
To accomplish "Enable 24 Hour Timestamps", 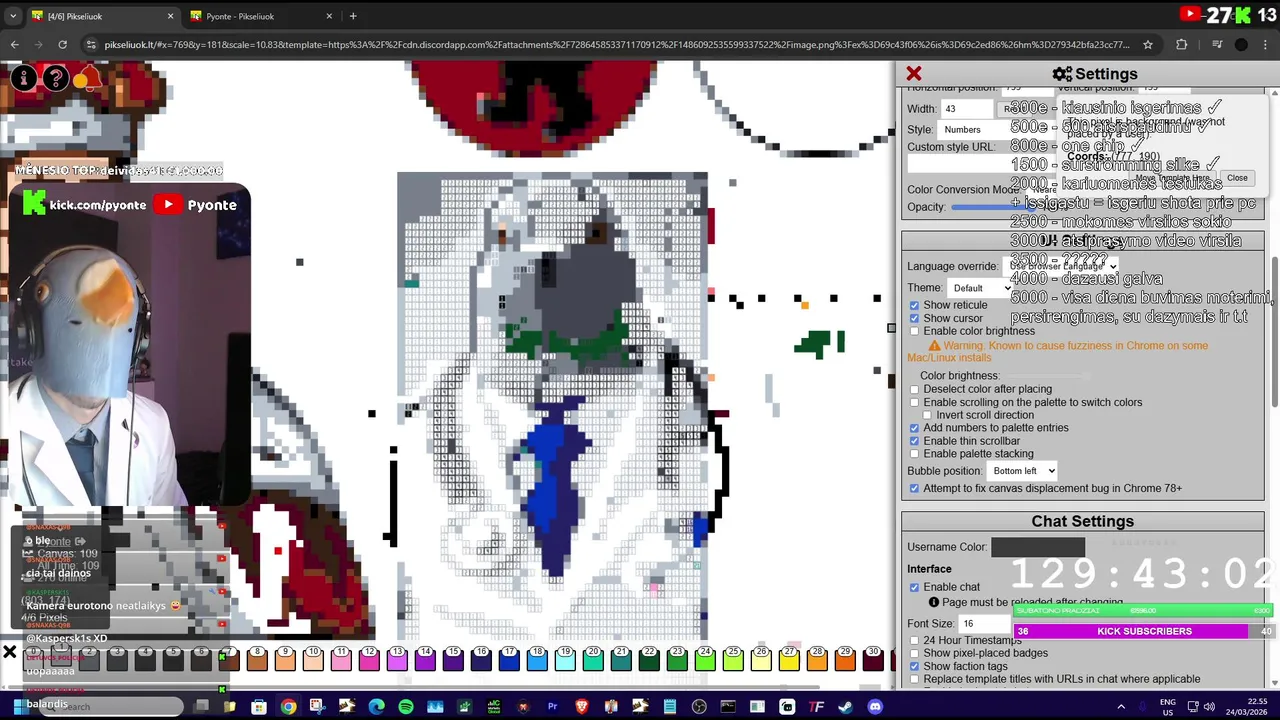I will pos(914,640).
